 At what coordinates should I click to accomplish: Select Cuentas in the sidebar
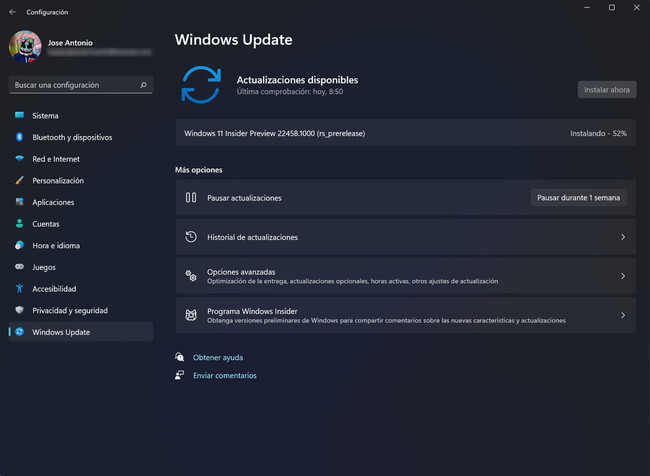pos(81,224)
